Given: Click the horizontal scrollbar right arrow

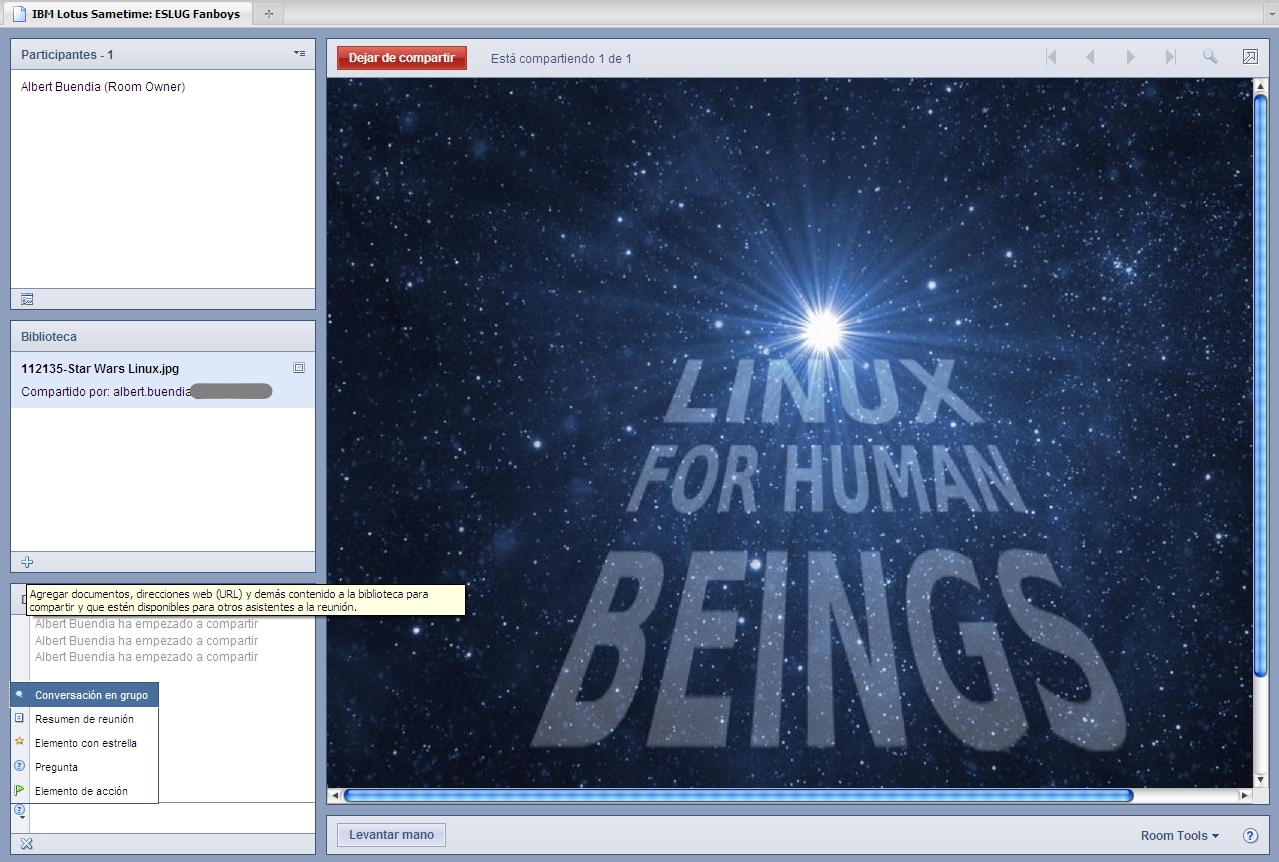Looking at the screenshot, I should pyautogui.click(x=1245, y=796).
